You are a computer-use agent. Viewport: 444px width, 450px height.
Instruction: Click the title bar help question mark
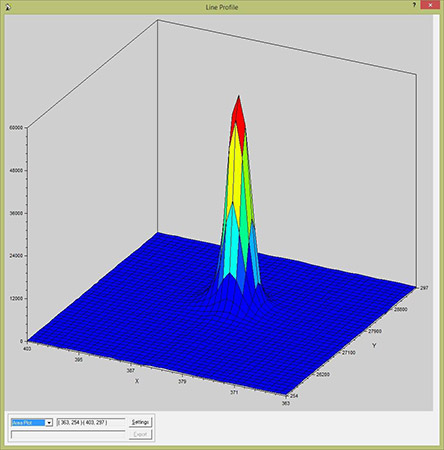414,5
